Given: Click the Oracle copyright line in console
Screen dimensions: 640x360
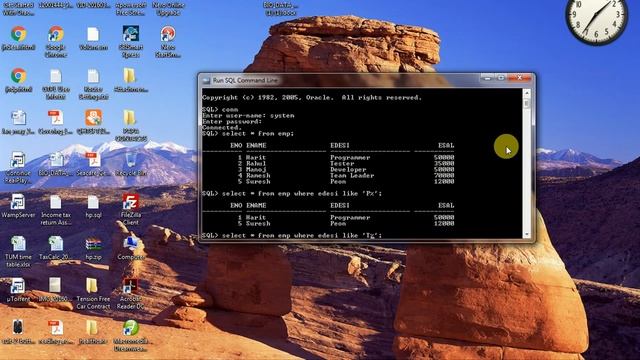Looking at the screenshot, I should (x=312, y=98).
